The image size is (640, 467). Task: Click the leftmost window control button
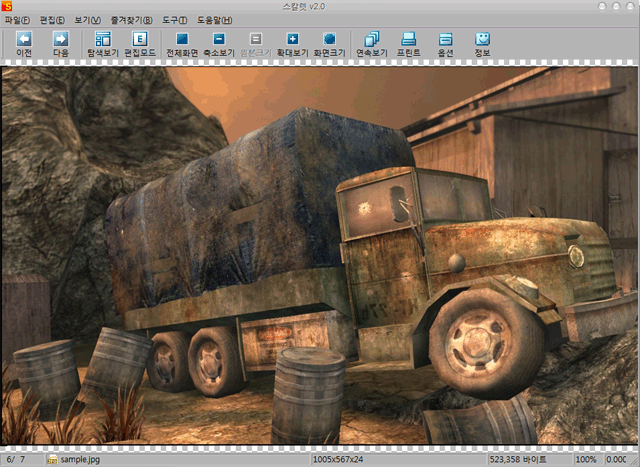[x=602, y=6]
